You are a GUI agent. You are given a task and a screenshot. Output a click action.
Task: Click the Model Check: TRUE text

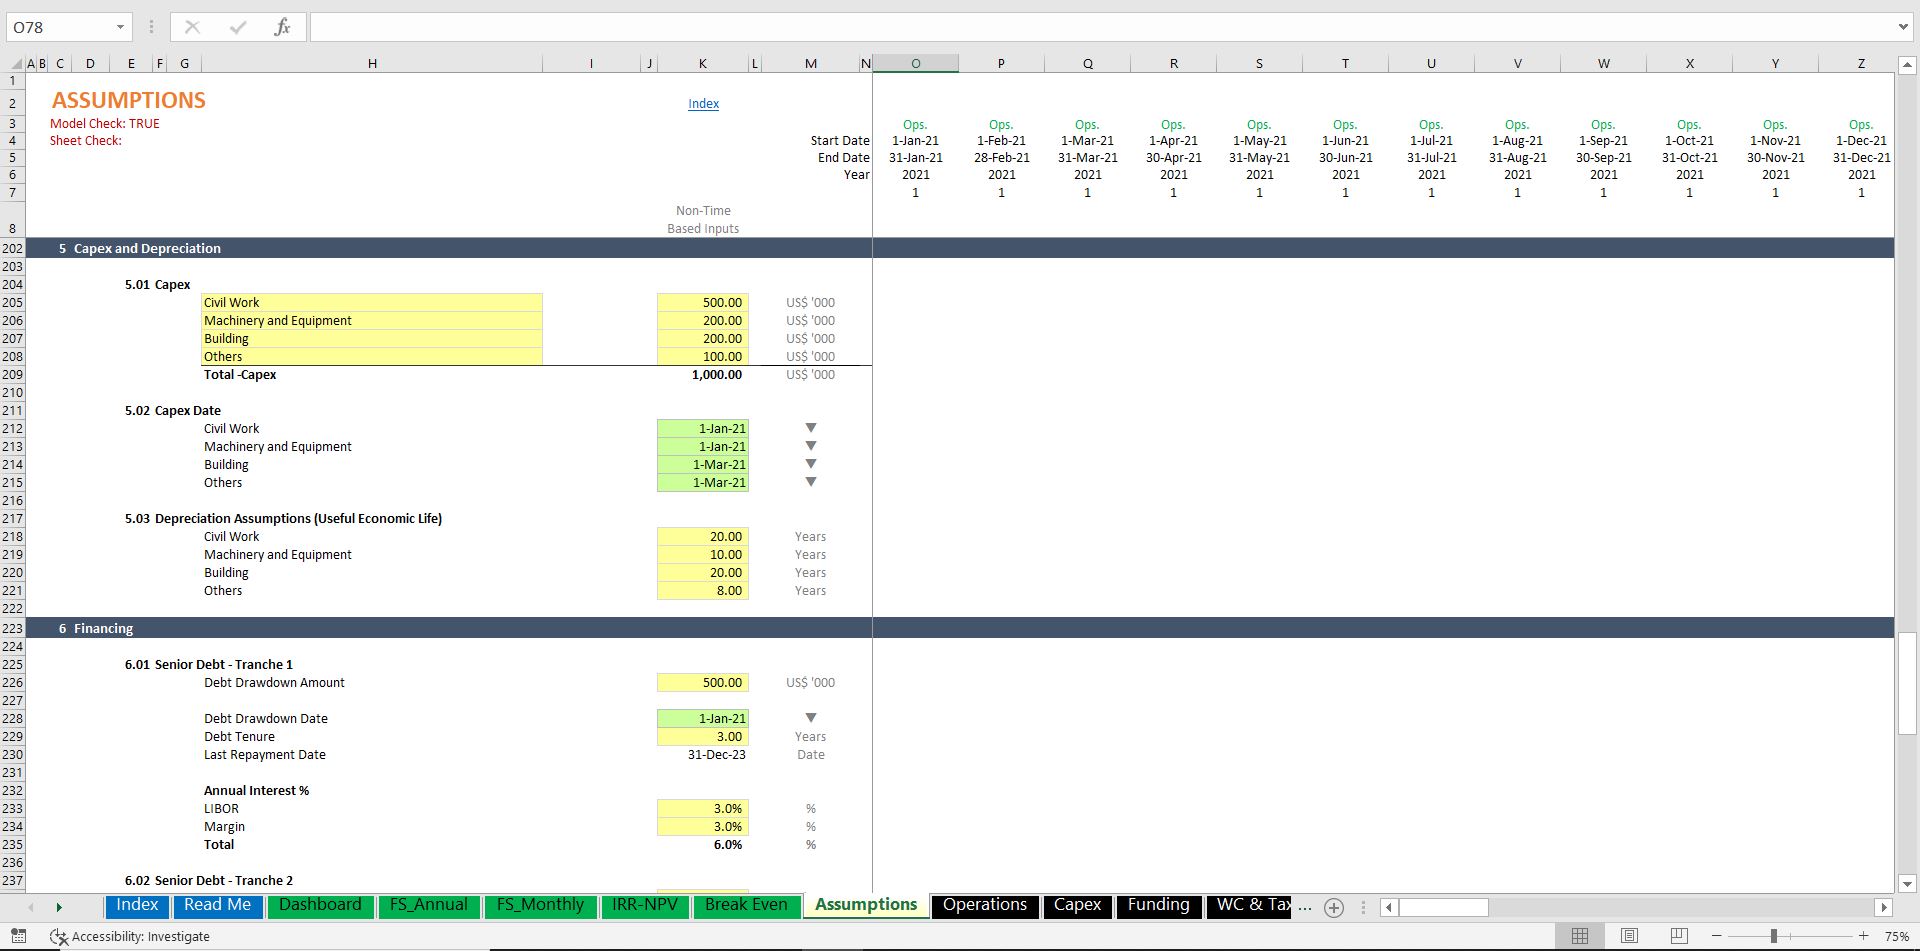pyautogui.click(x=105, y=123)
